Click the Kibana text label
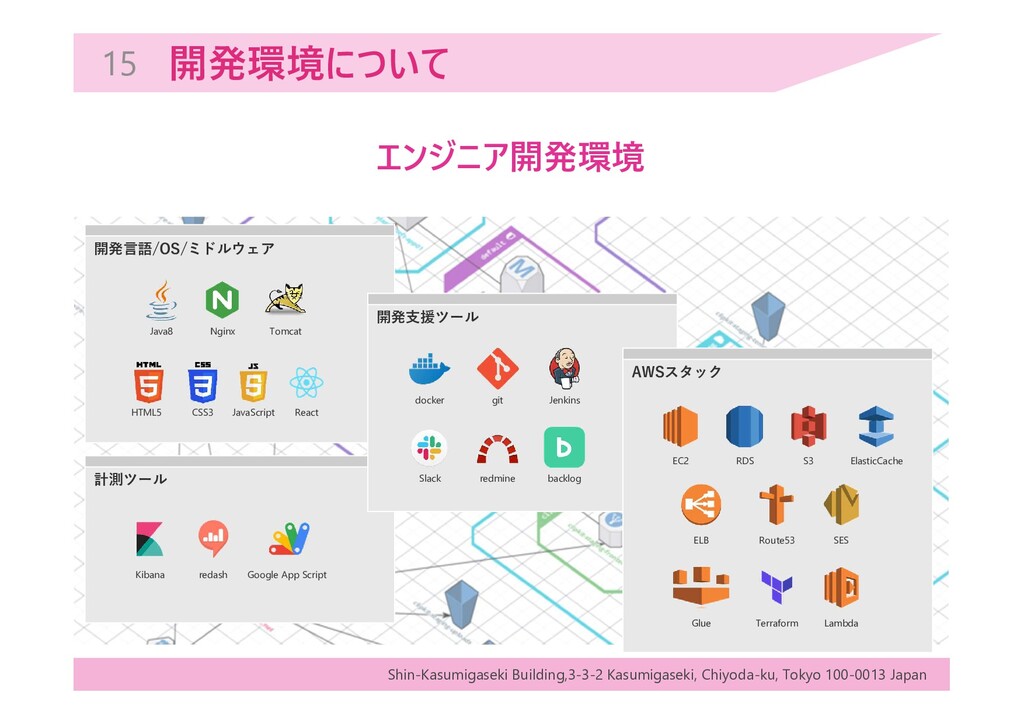Screen dimensions: 1024x724 pos(150,575)
